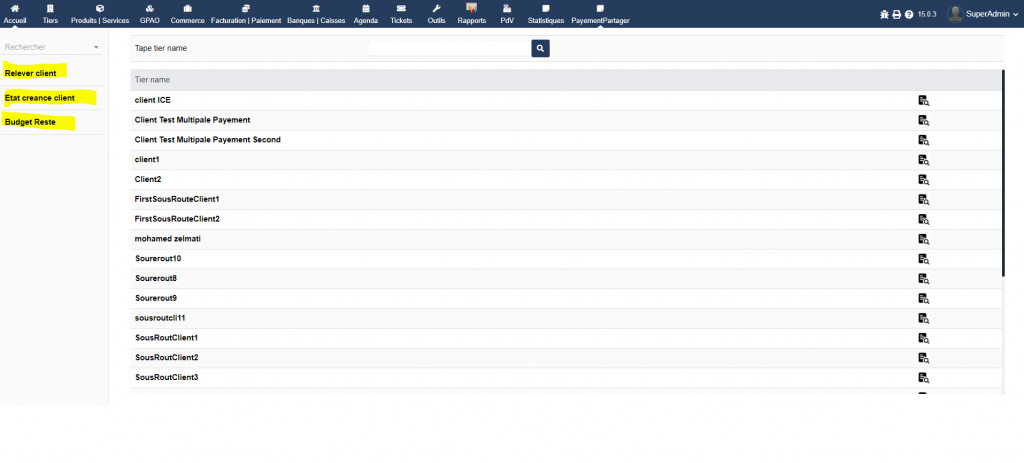This screenshot has width=1024, height=463.
Task: View details icon for FirstSousRouteClient2
Action: pos(923,219)
